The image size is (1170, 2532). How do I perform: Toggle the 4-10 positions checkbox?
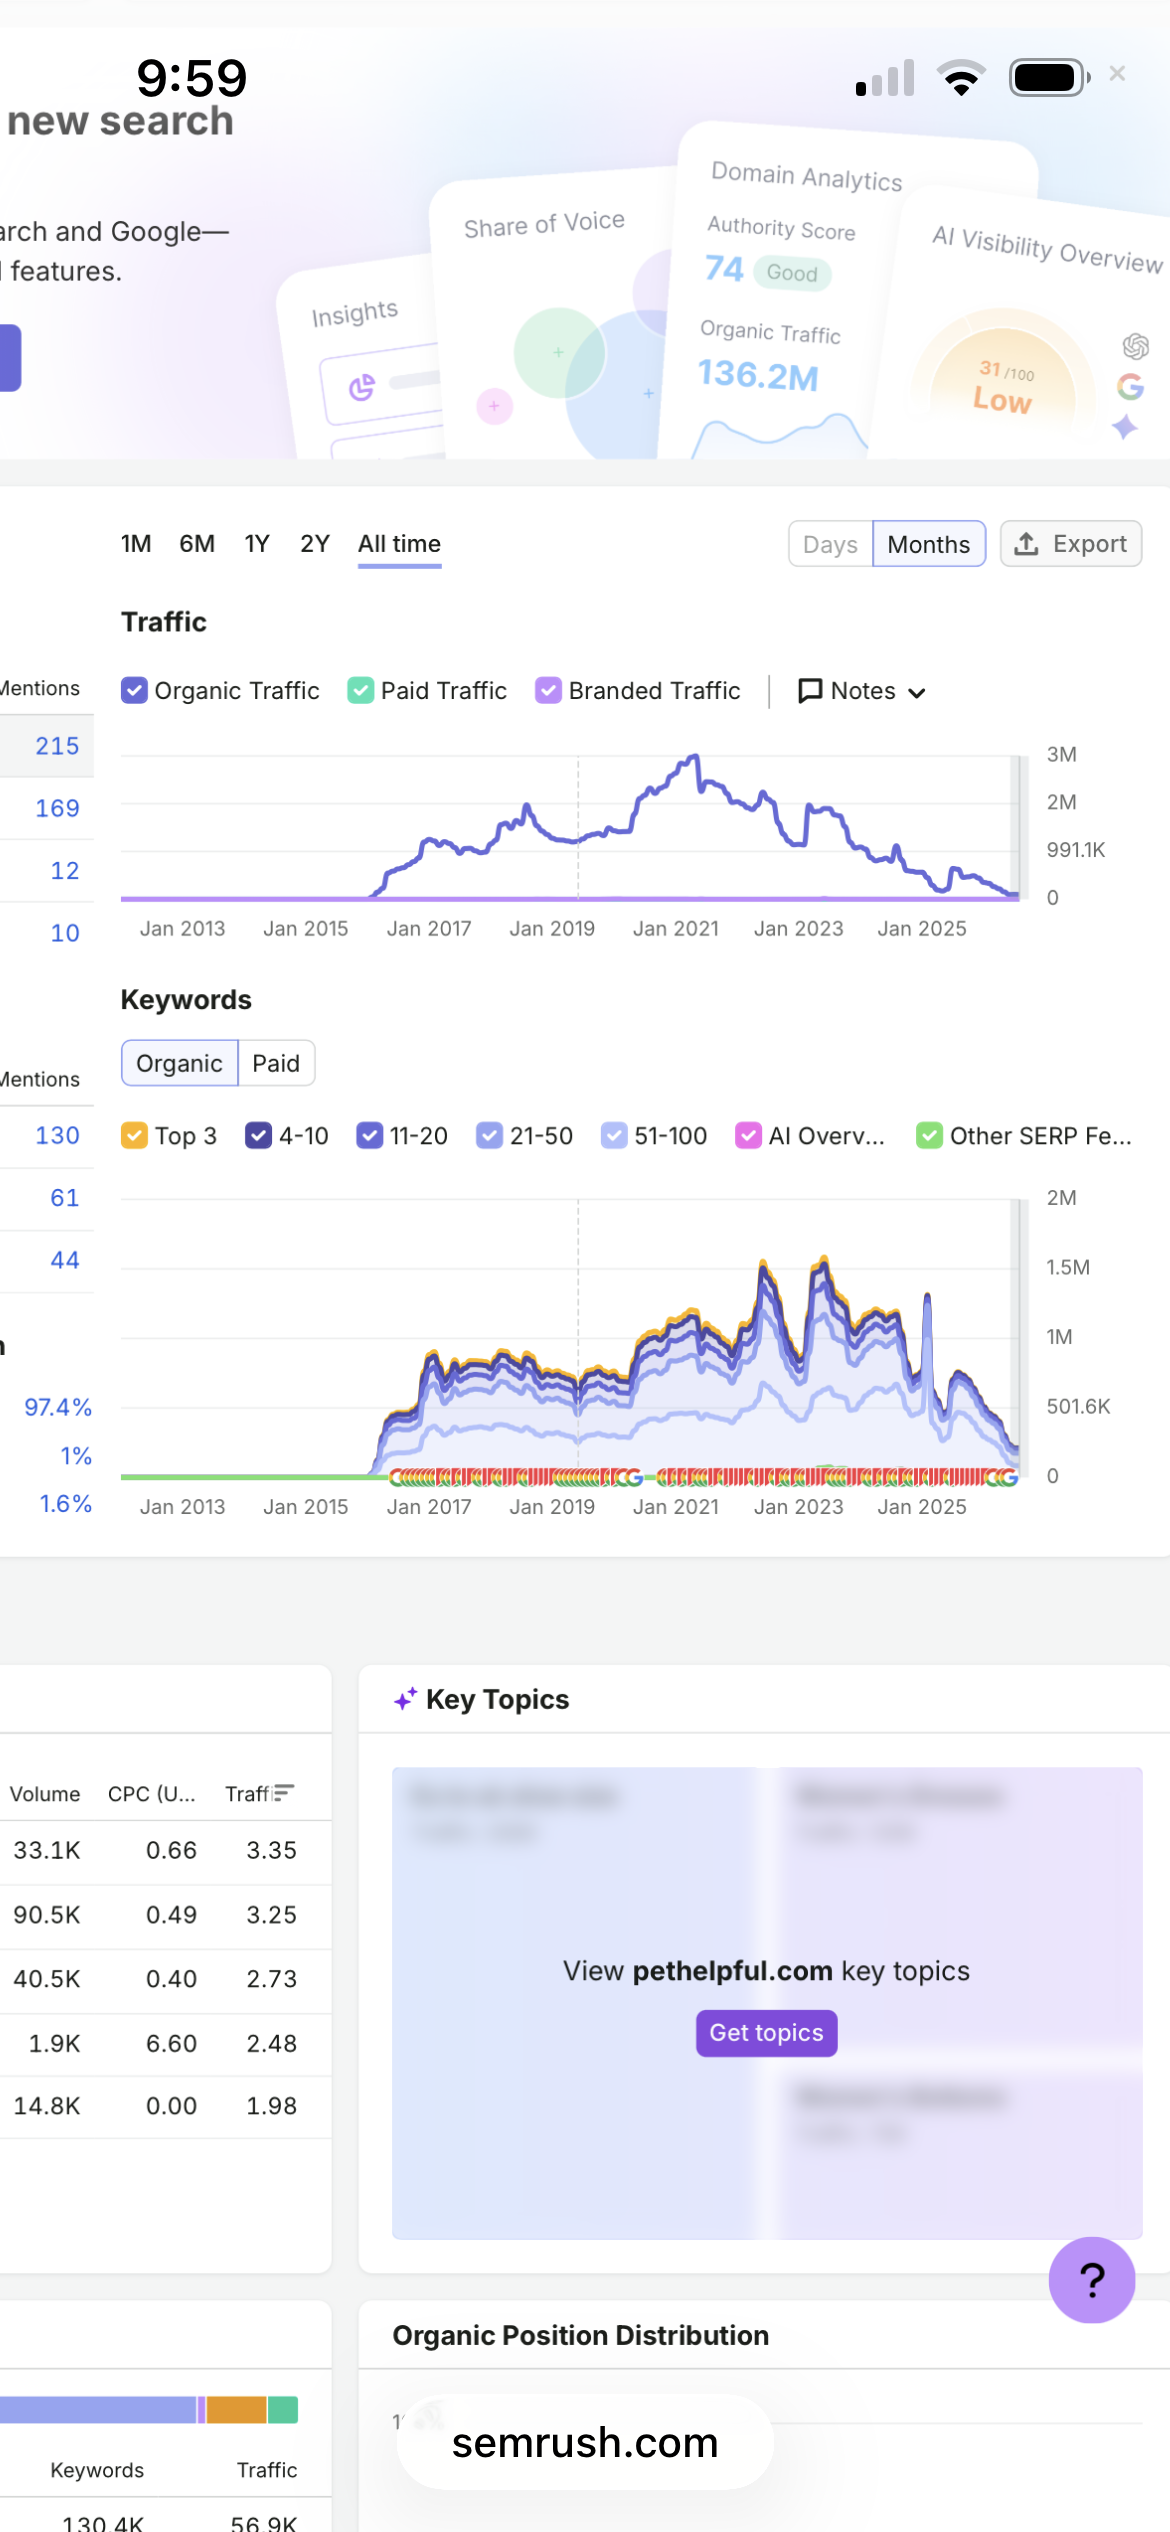(x=259, y=1136)
